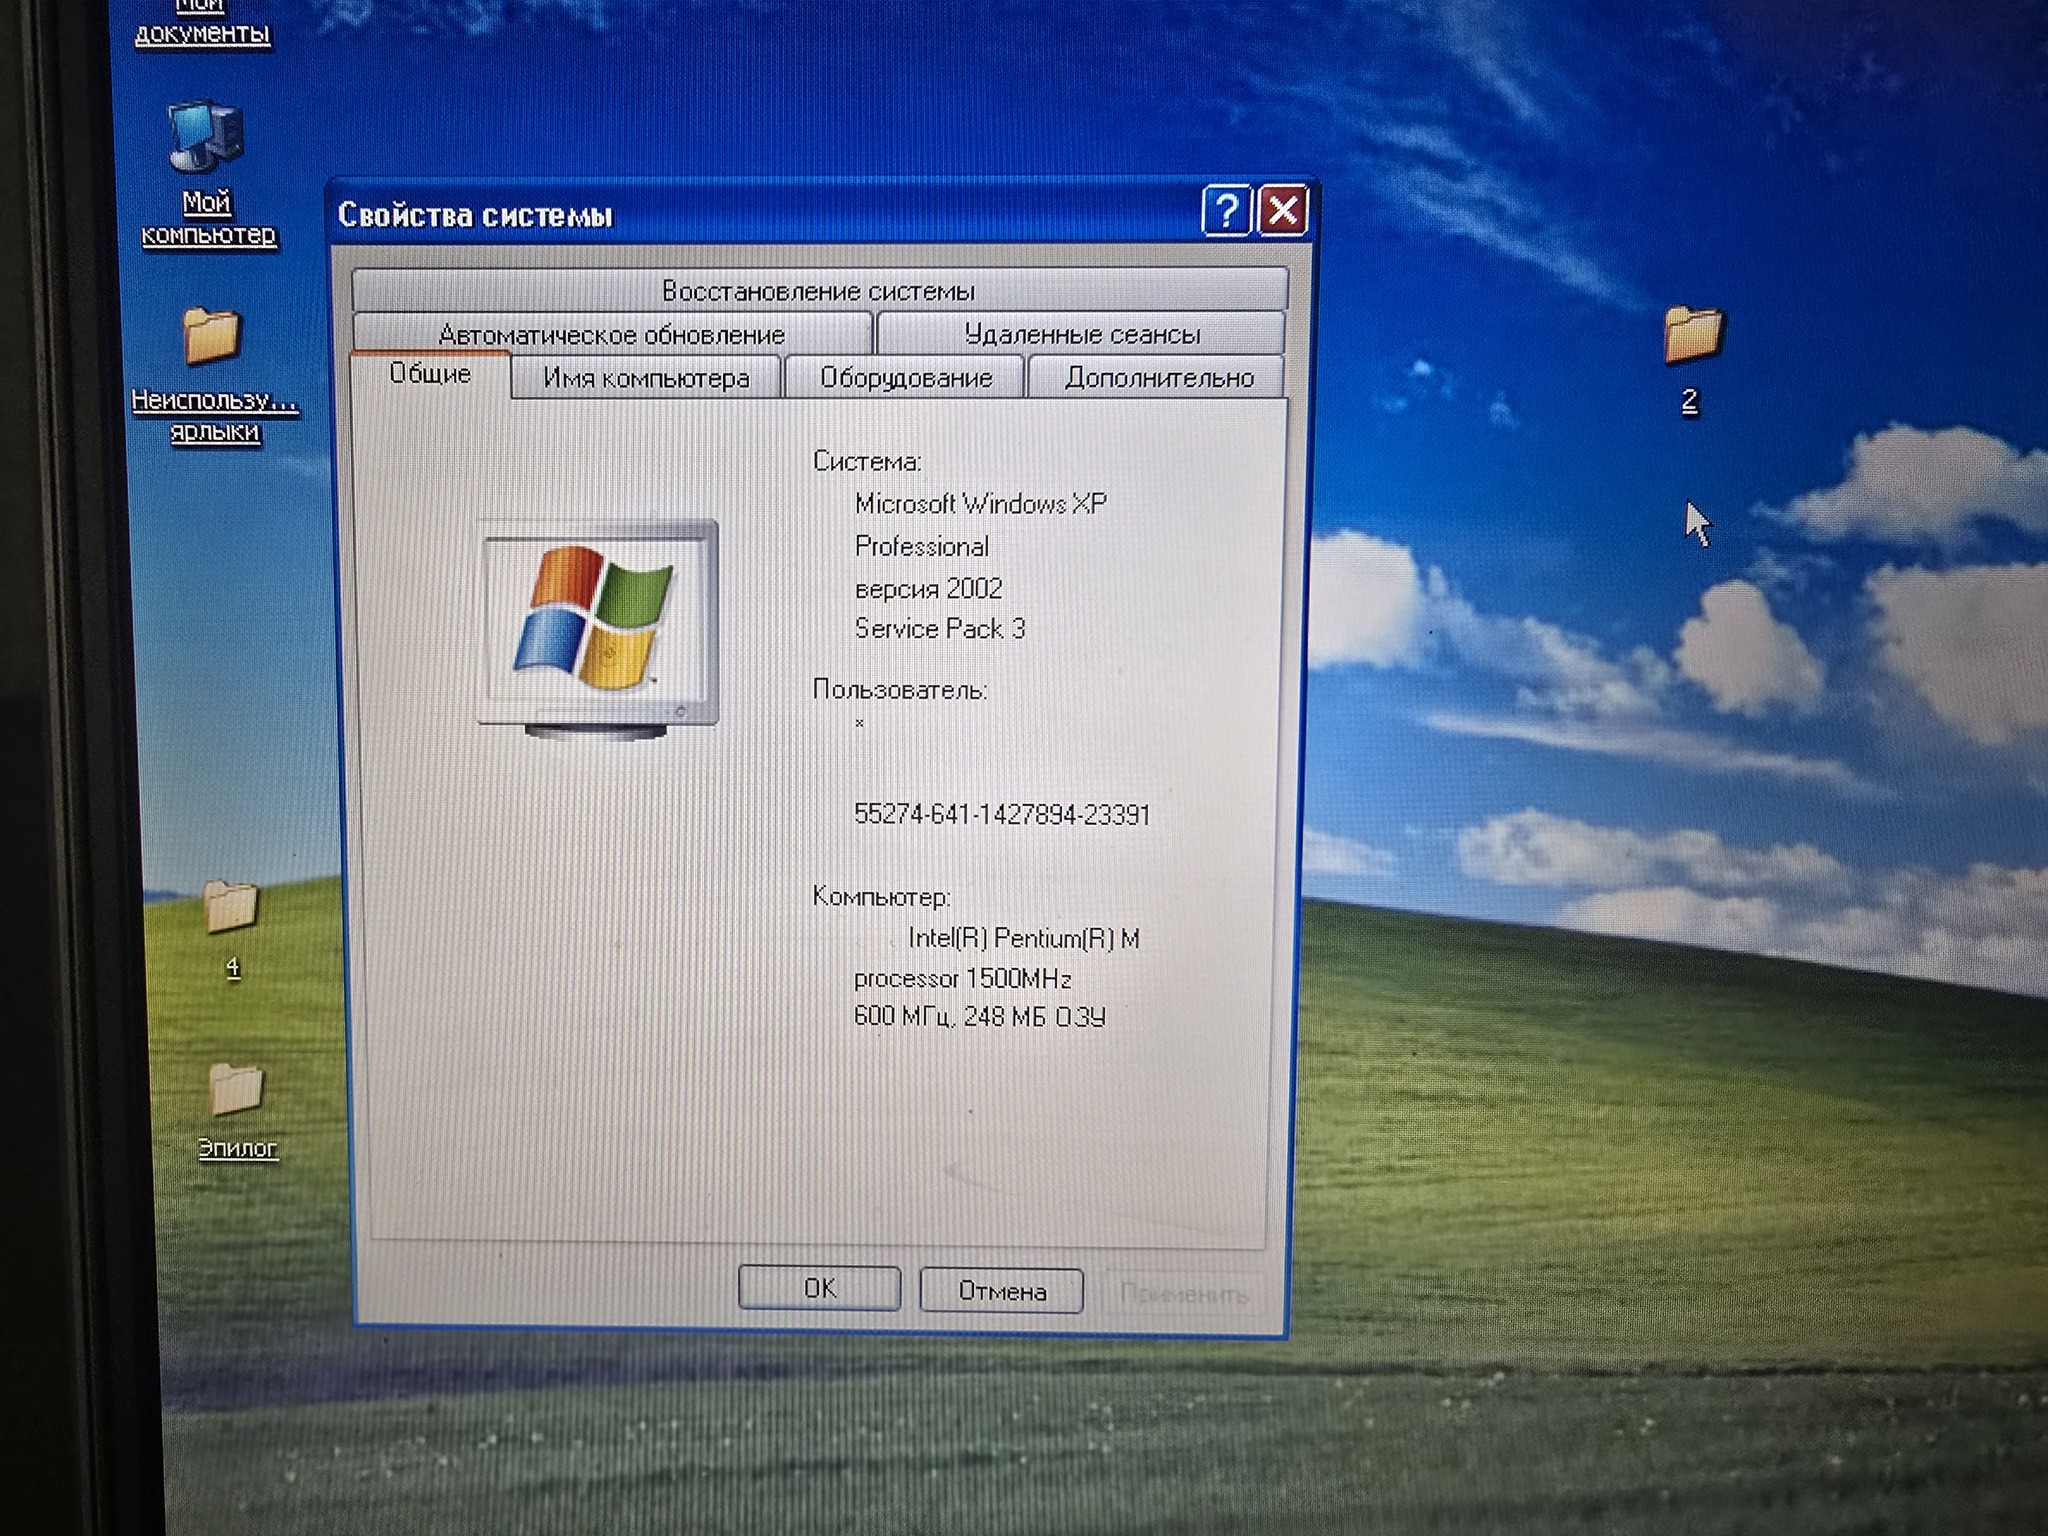The height and width of the screenshot is (1536, 2048).
Task: Switch to Имя компьютера tab
Action: click(646, 378)
